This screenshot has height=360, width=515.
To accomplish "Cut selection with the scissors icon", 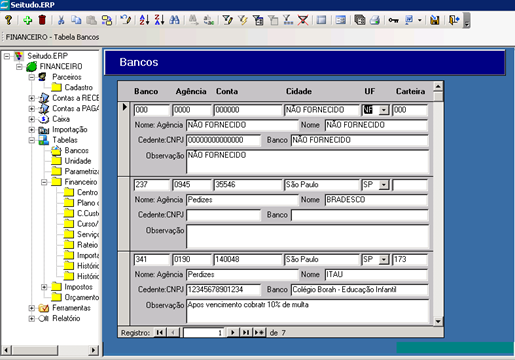I will point(61,20).
